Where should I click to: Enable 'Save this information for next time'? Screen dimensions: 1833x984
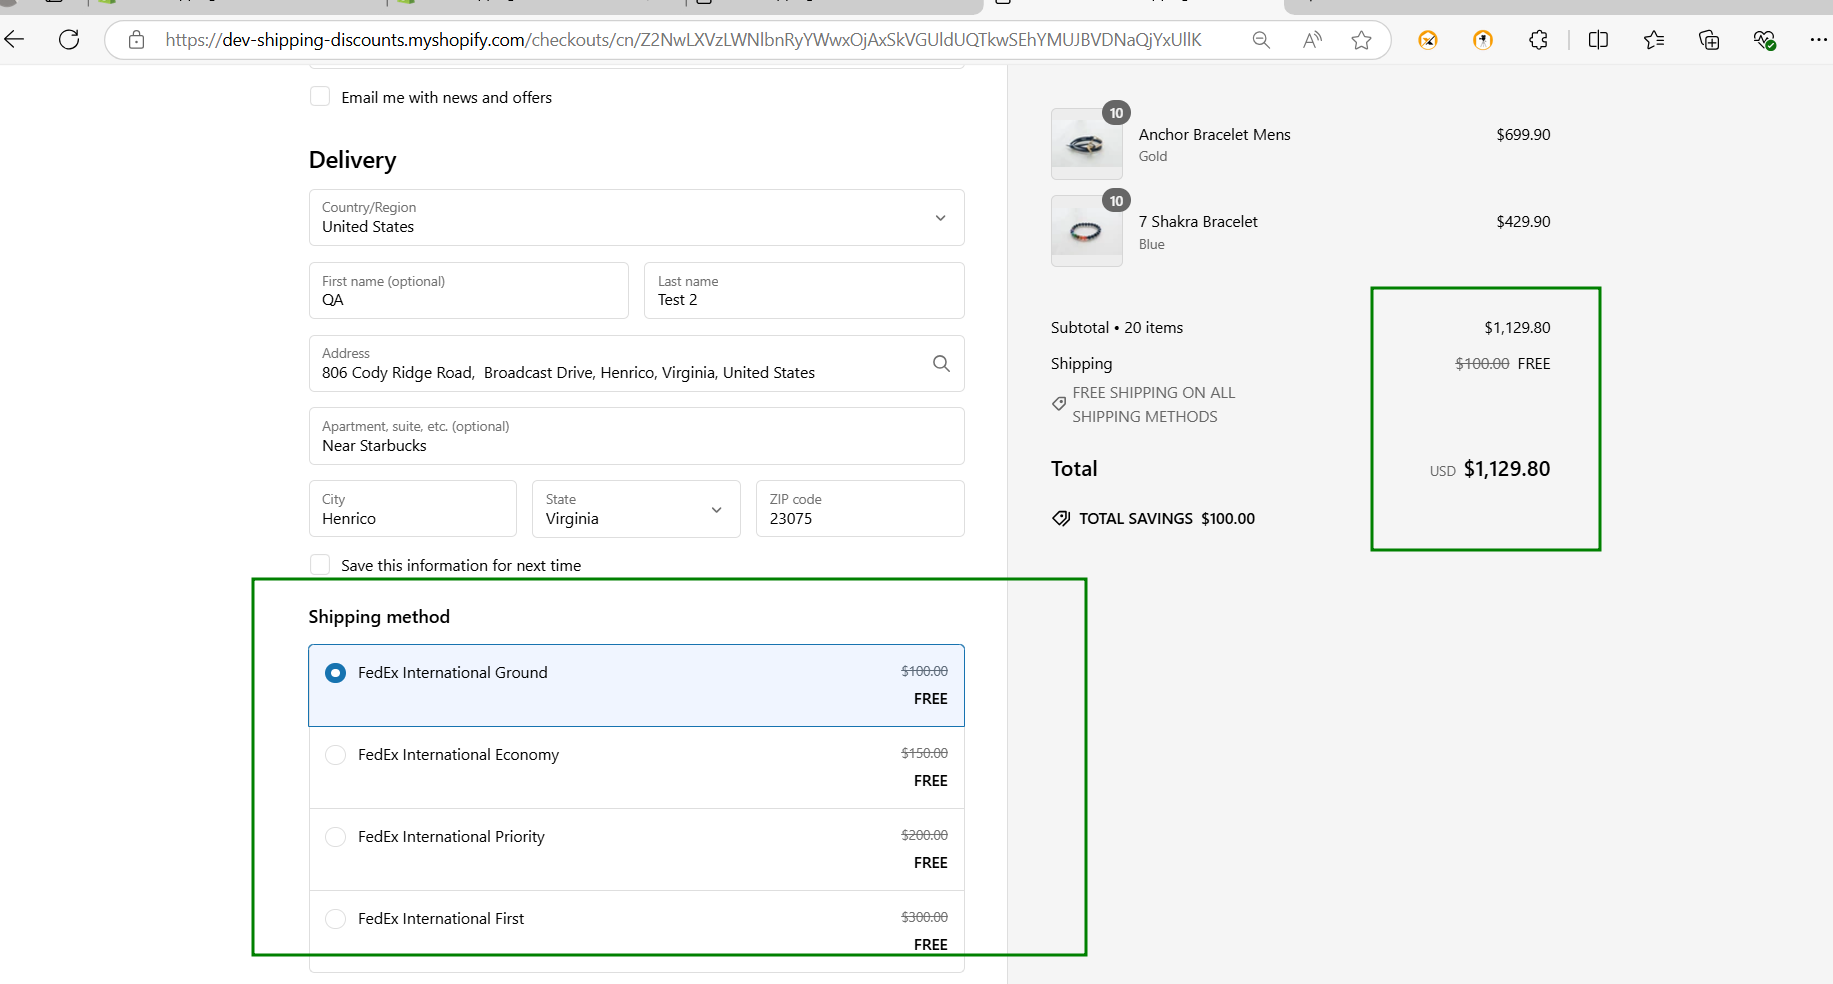pyautogui.click(x=320, y=565)
